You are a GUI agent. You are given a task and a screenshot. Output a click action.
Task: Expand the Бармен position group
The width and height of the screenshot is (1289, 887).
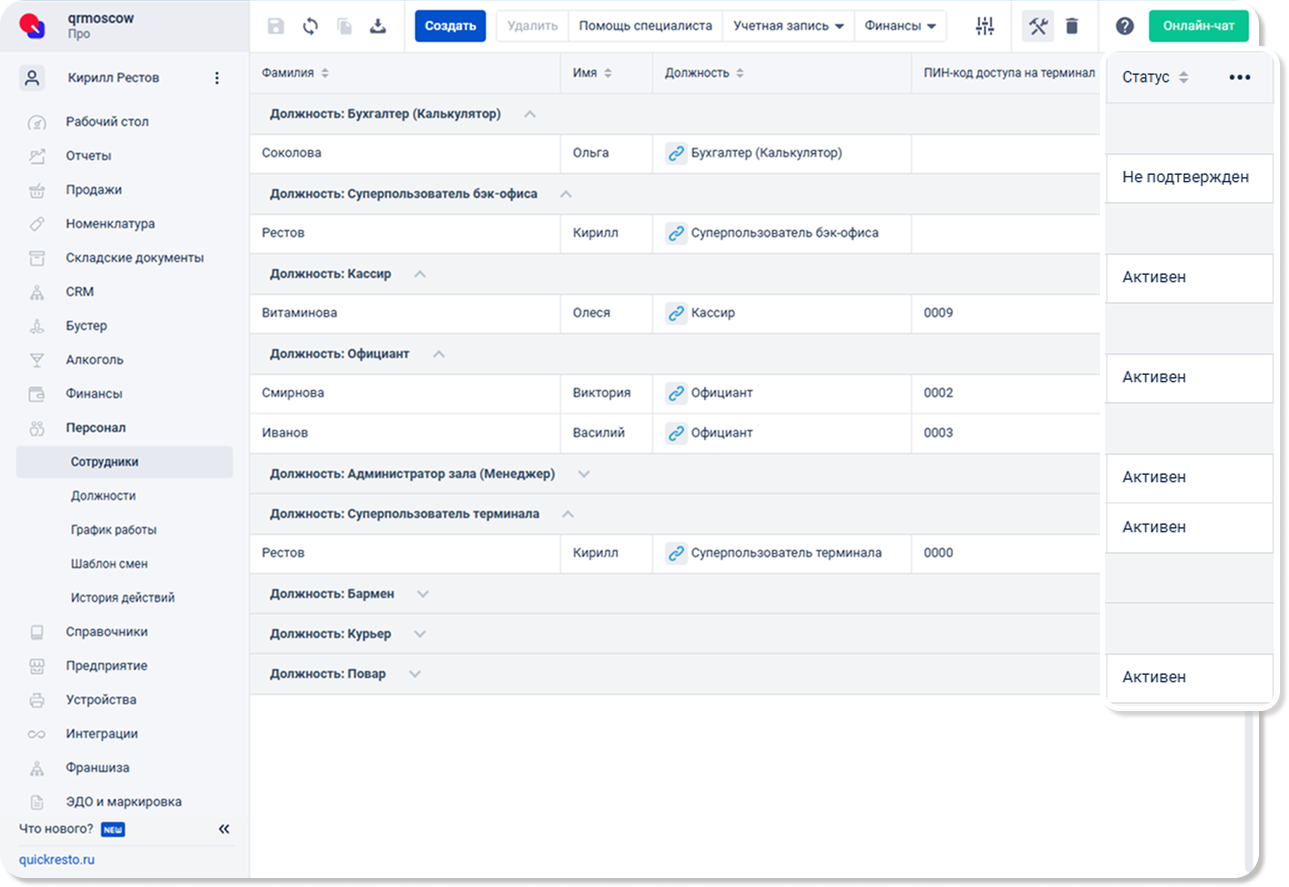click(x=423, y=594)
